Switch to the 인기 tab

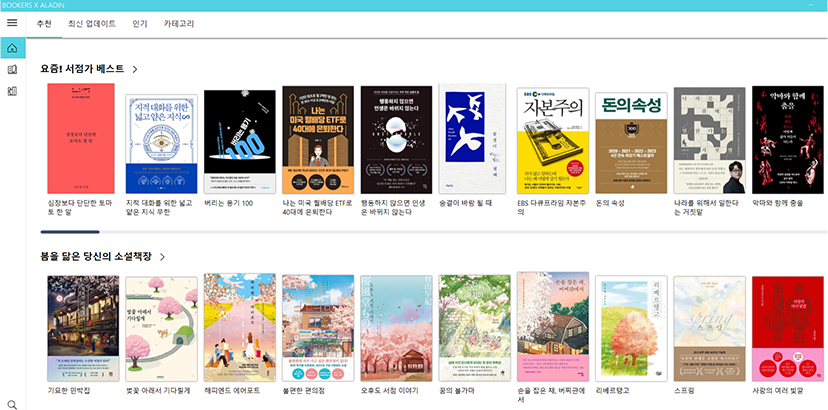[140, 24]
